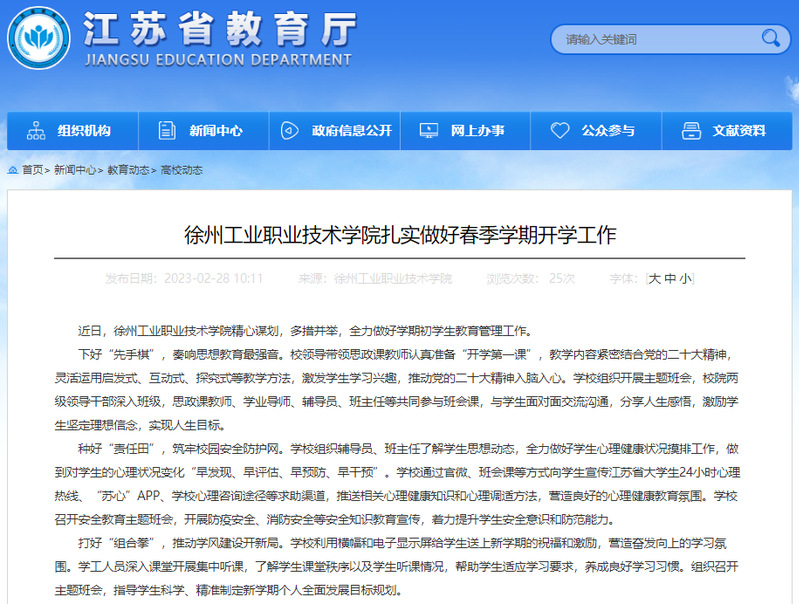Click the 文献资料 archive icon
Screen dimensions: 799x604
click(689, 131)
